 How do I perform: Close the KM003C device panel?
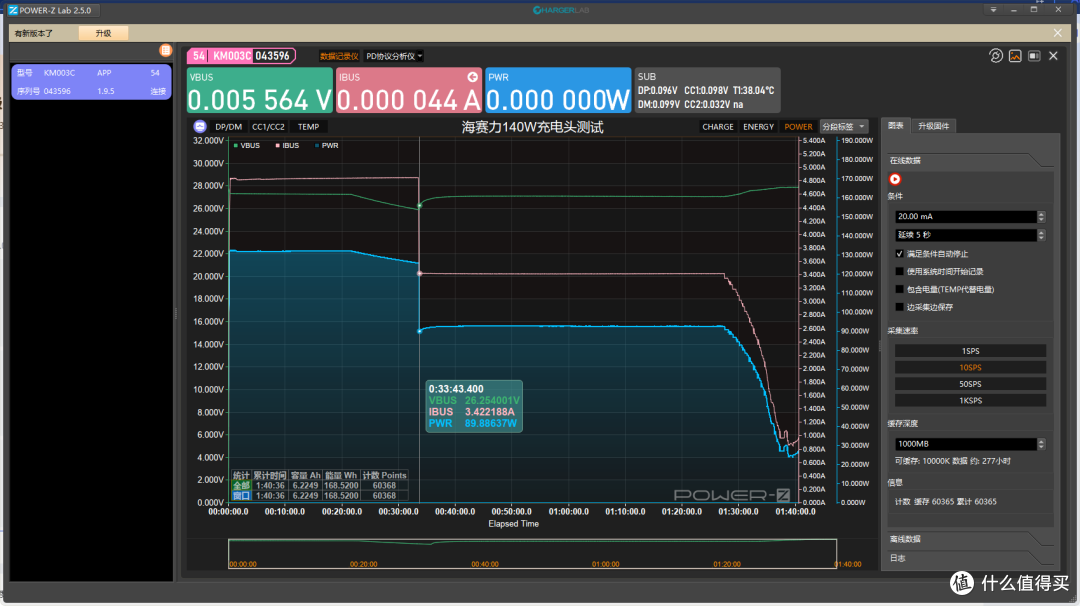(1053, 56)
